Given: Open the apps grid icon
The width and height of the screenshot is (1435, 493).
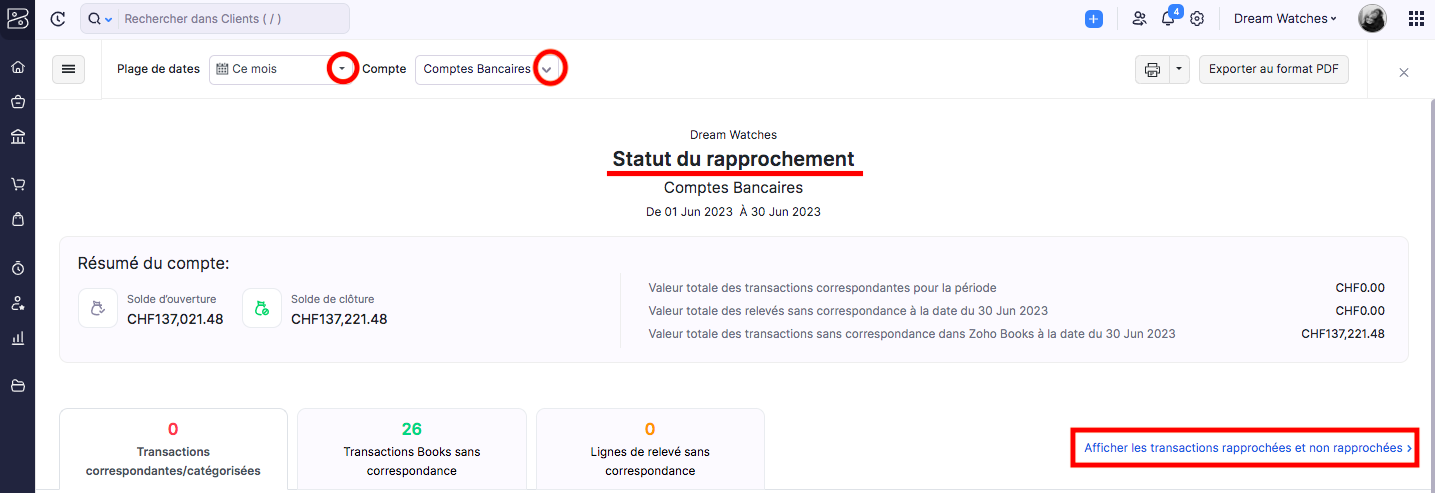Looking at the screenshot, I should 1416,18.
